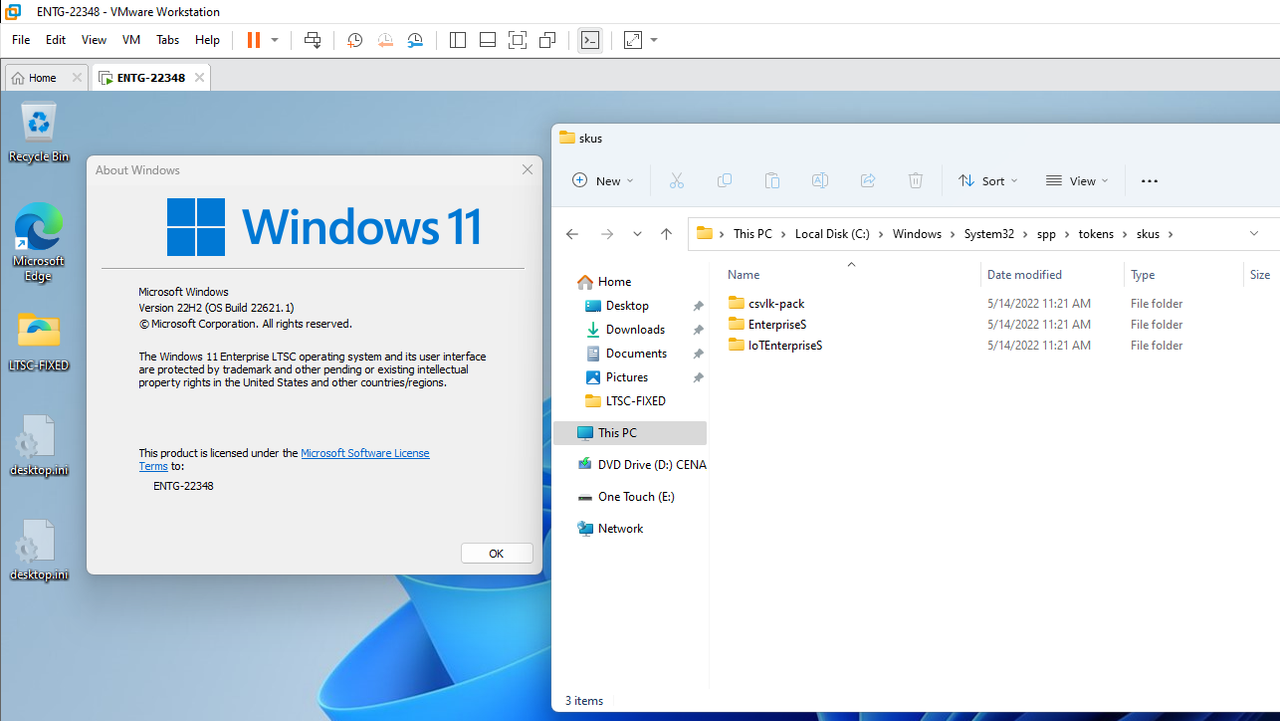The image size is (1280, 721).
Task: Open the stretch guest dropdown arrow
Action: [654, 40]
